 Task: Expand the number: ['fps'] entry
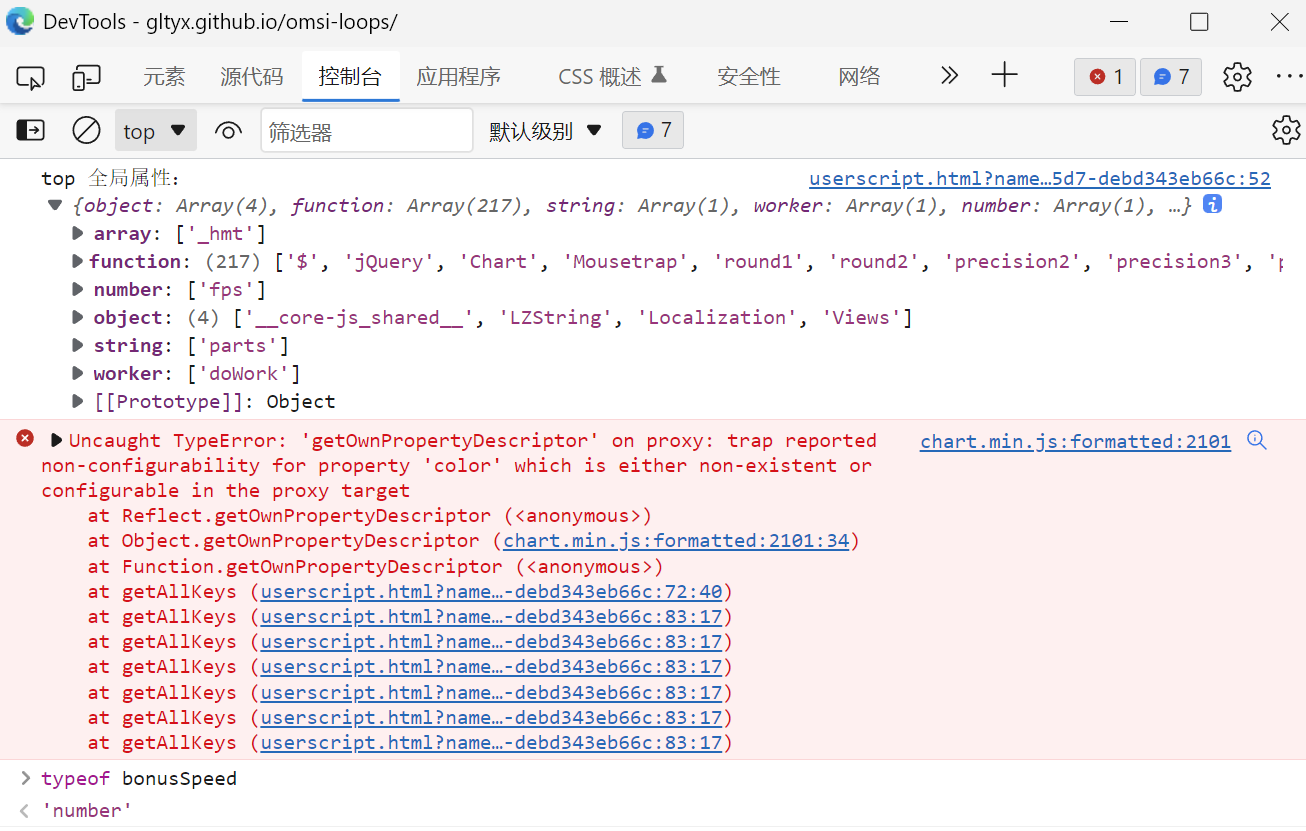[x=78, y=290]
